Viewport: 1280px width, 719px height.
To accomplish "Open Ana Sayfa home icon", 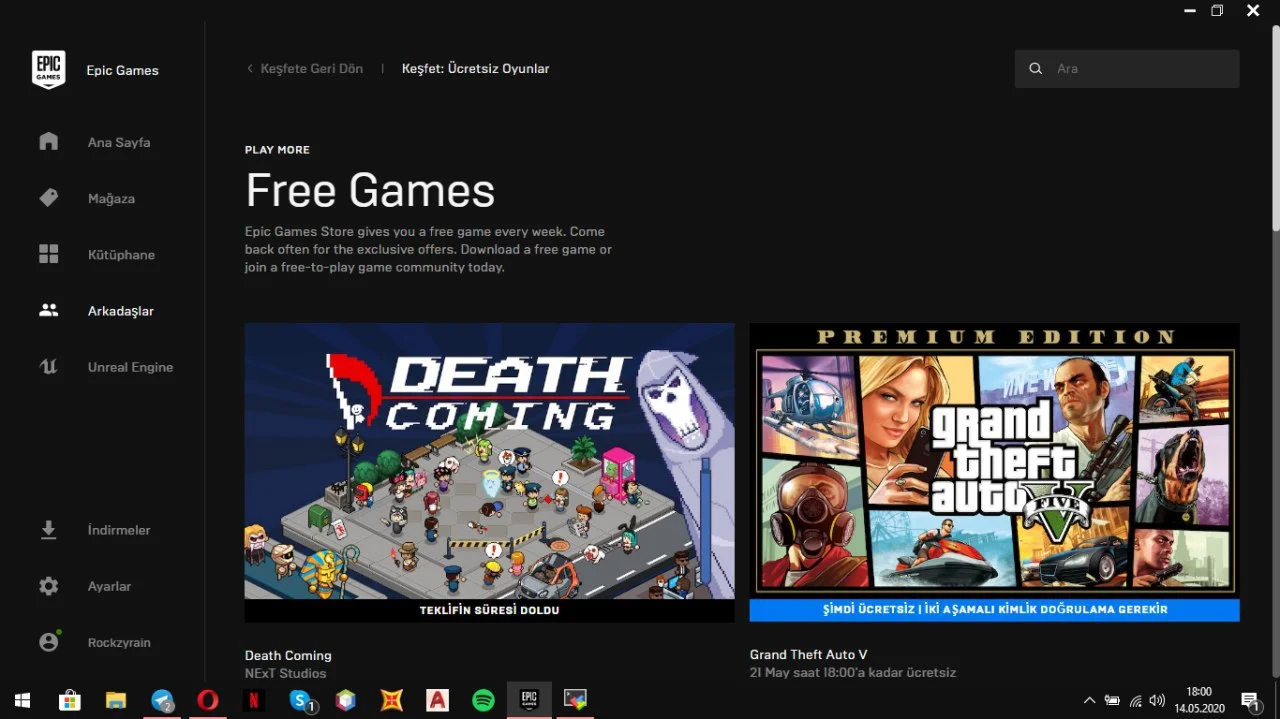I will click(x=49, y=141).
